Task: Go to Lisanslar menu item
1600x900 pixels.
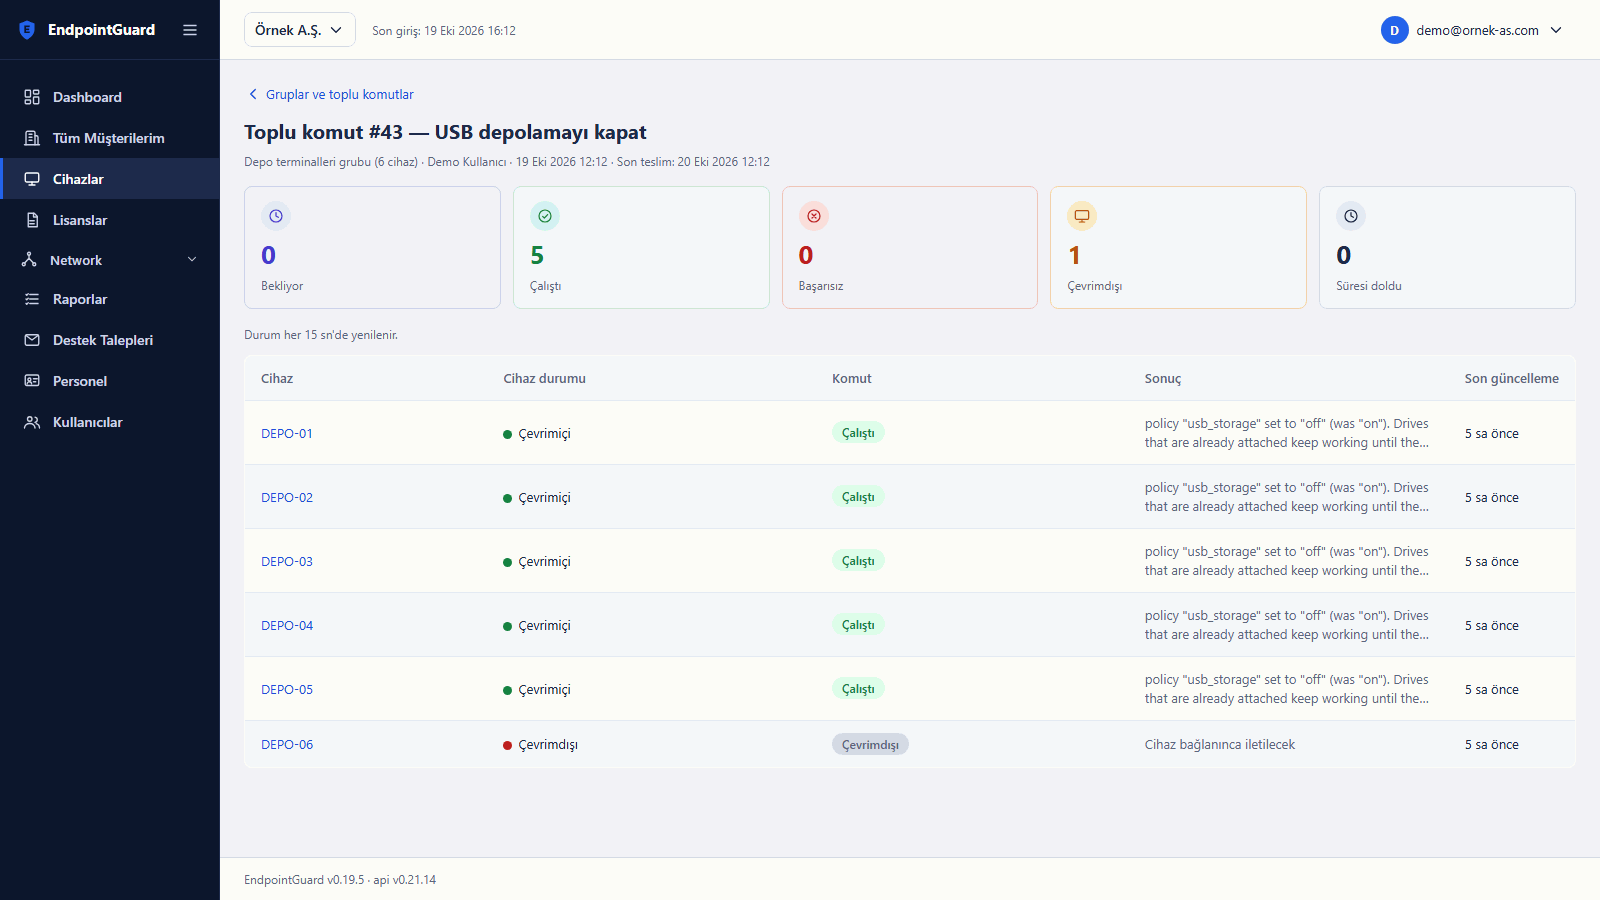Action: pos(110,220)
